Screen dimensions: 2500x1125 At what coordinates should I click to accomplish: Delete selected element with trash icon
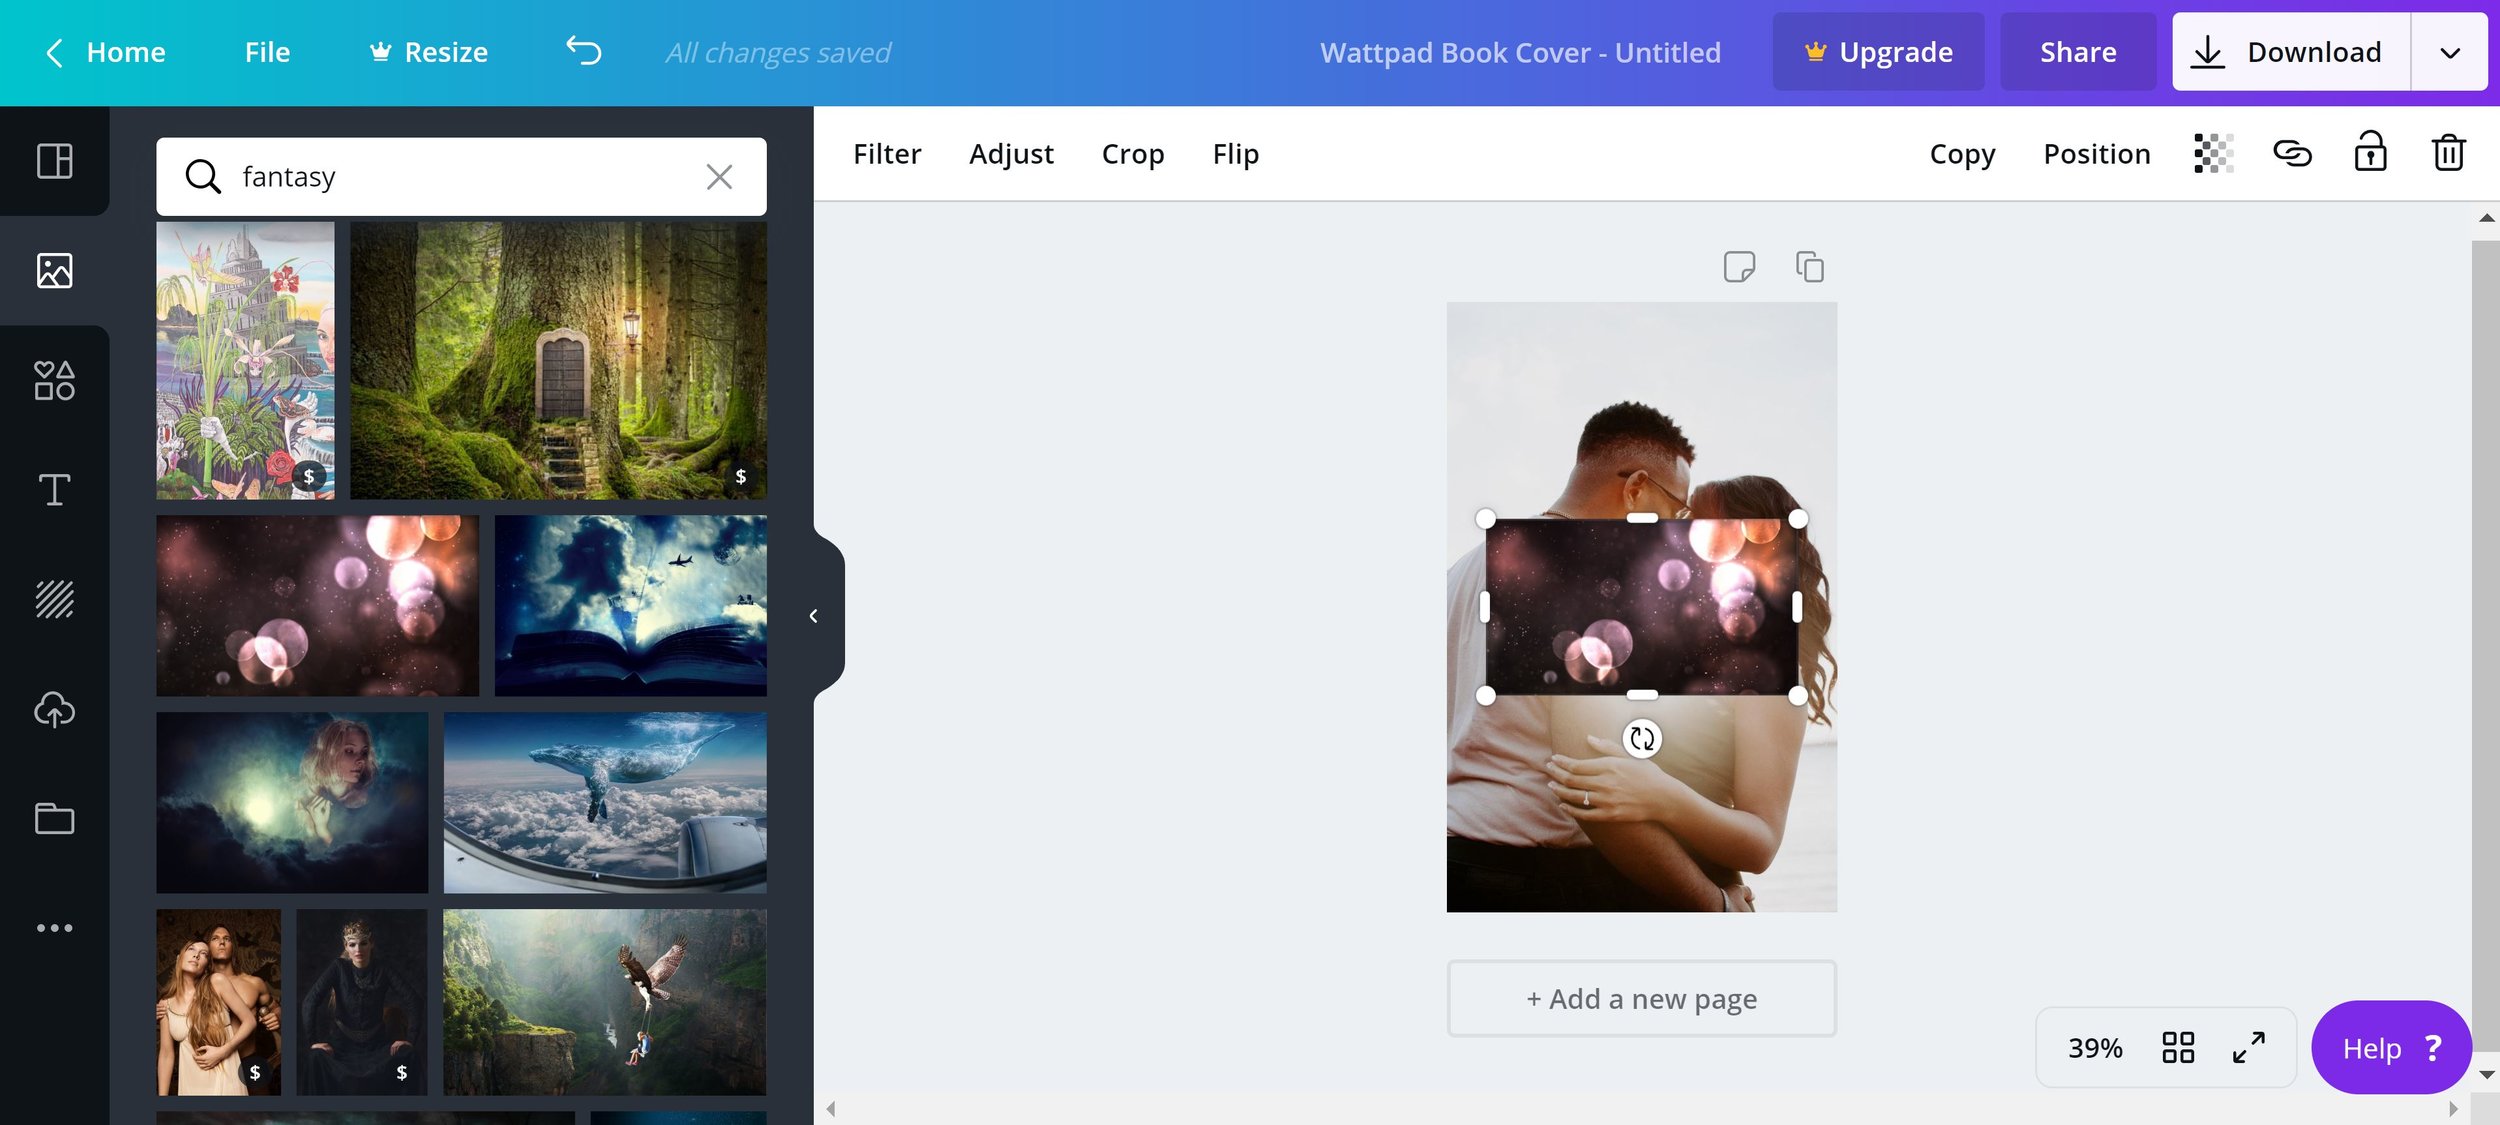2448,153
